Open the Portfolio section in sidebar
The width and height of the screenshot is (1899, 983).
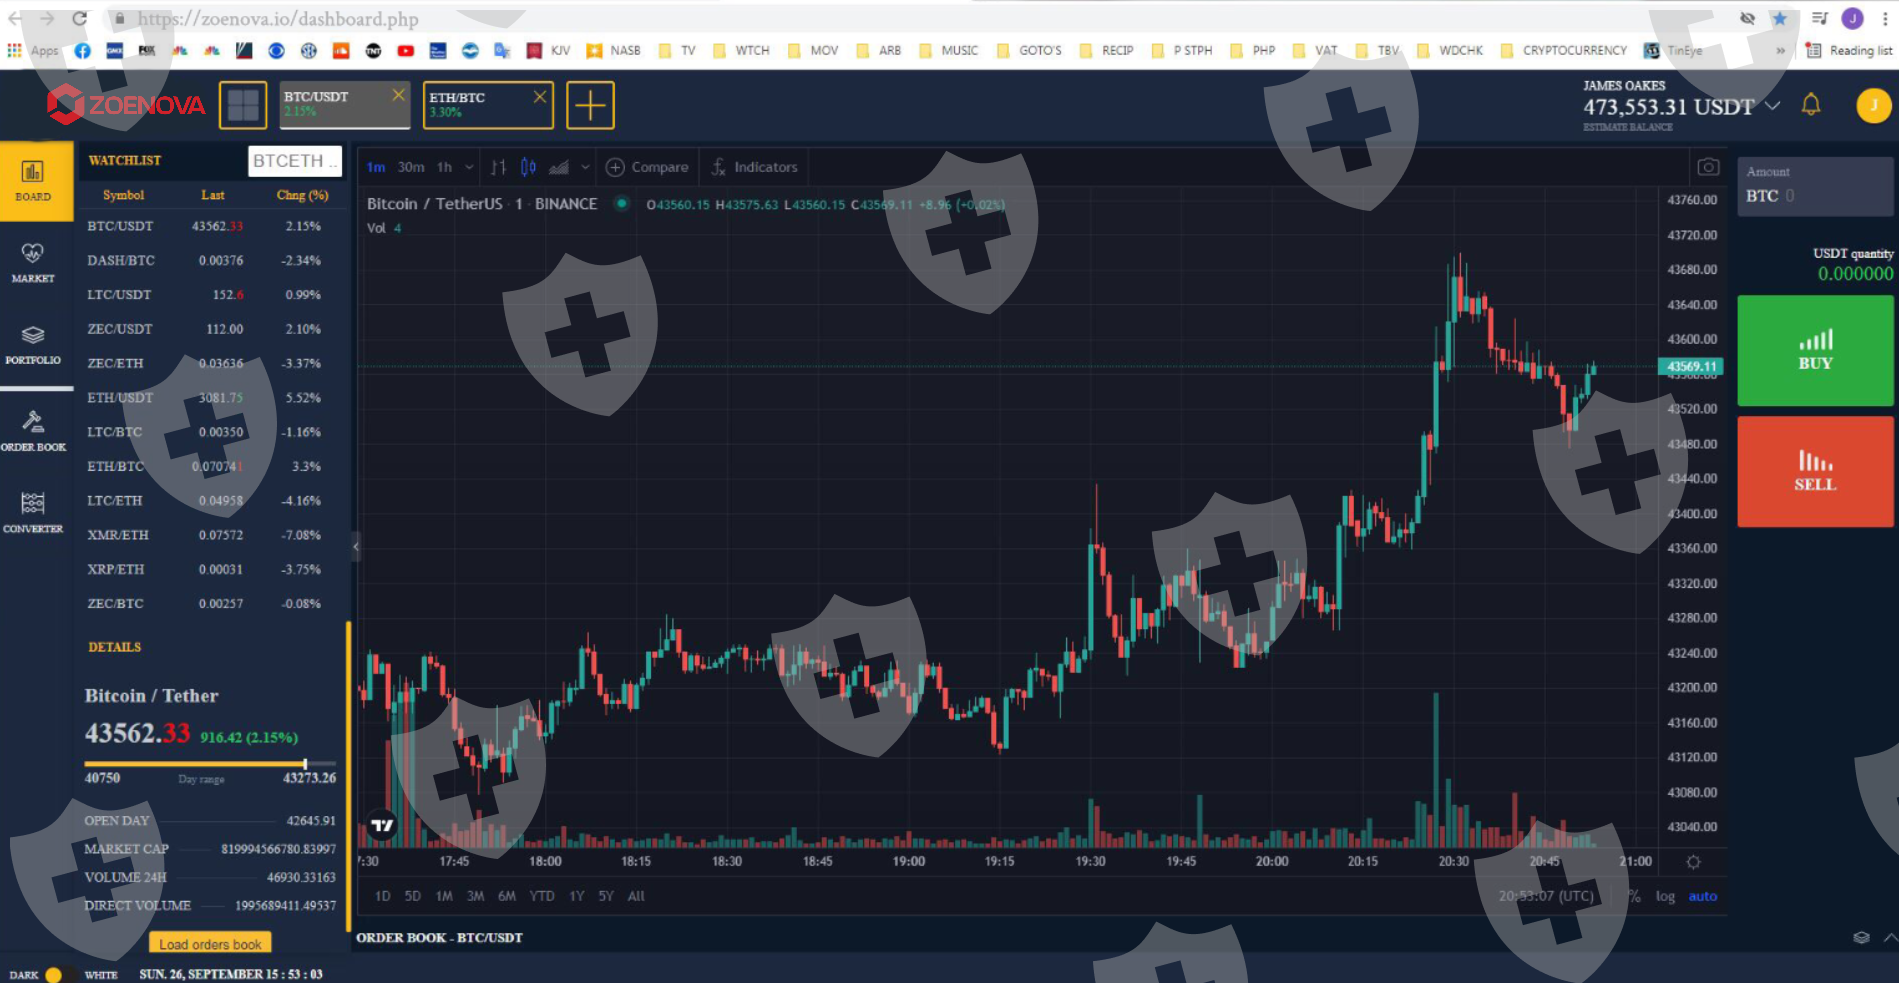pyautogui.click(x=33, y=343)
